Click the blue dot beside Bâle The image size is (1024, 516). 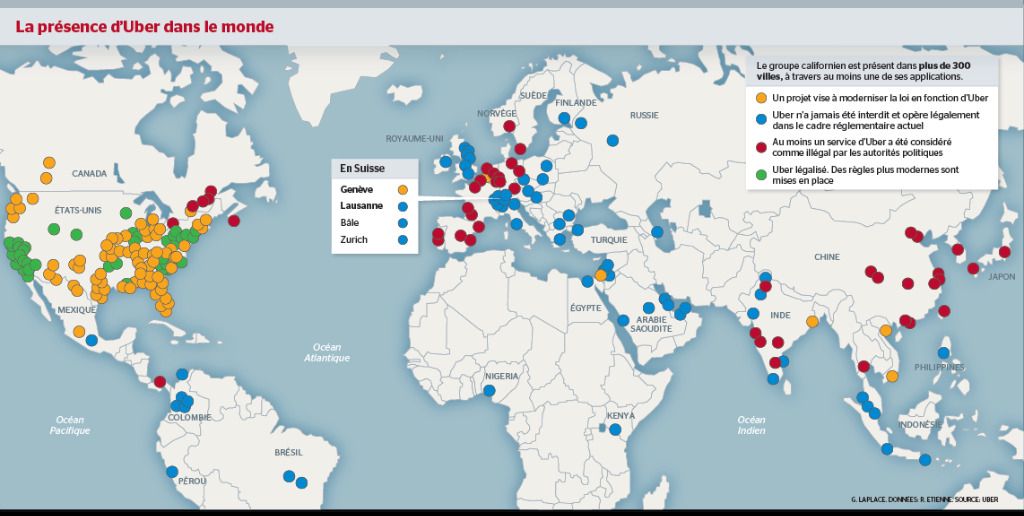[403, 222]
